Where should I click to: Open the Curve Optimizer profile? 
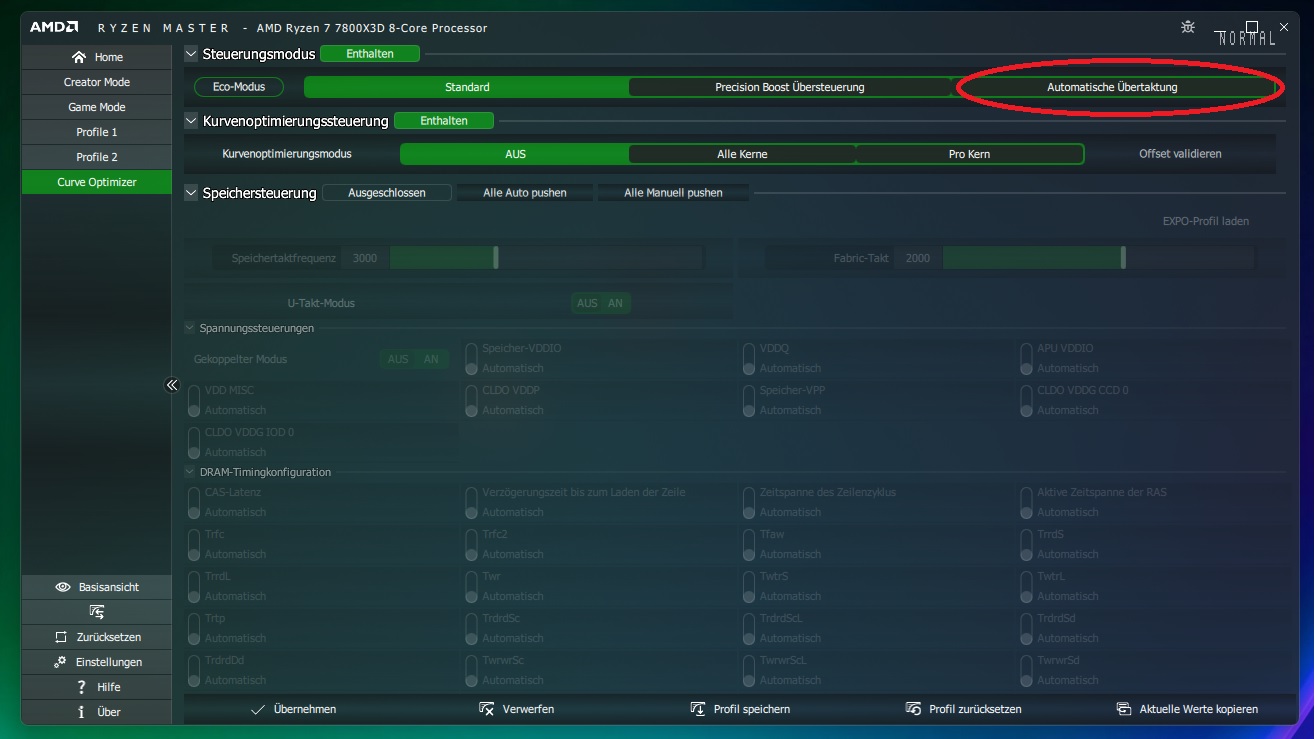[x=97, y=182]
